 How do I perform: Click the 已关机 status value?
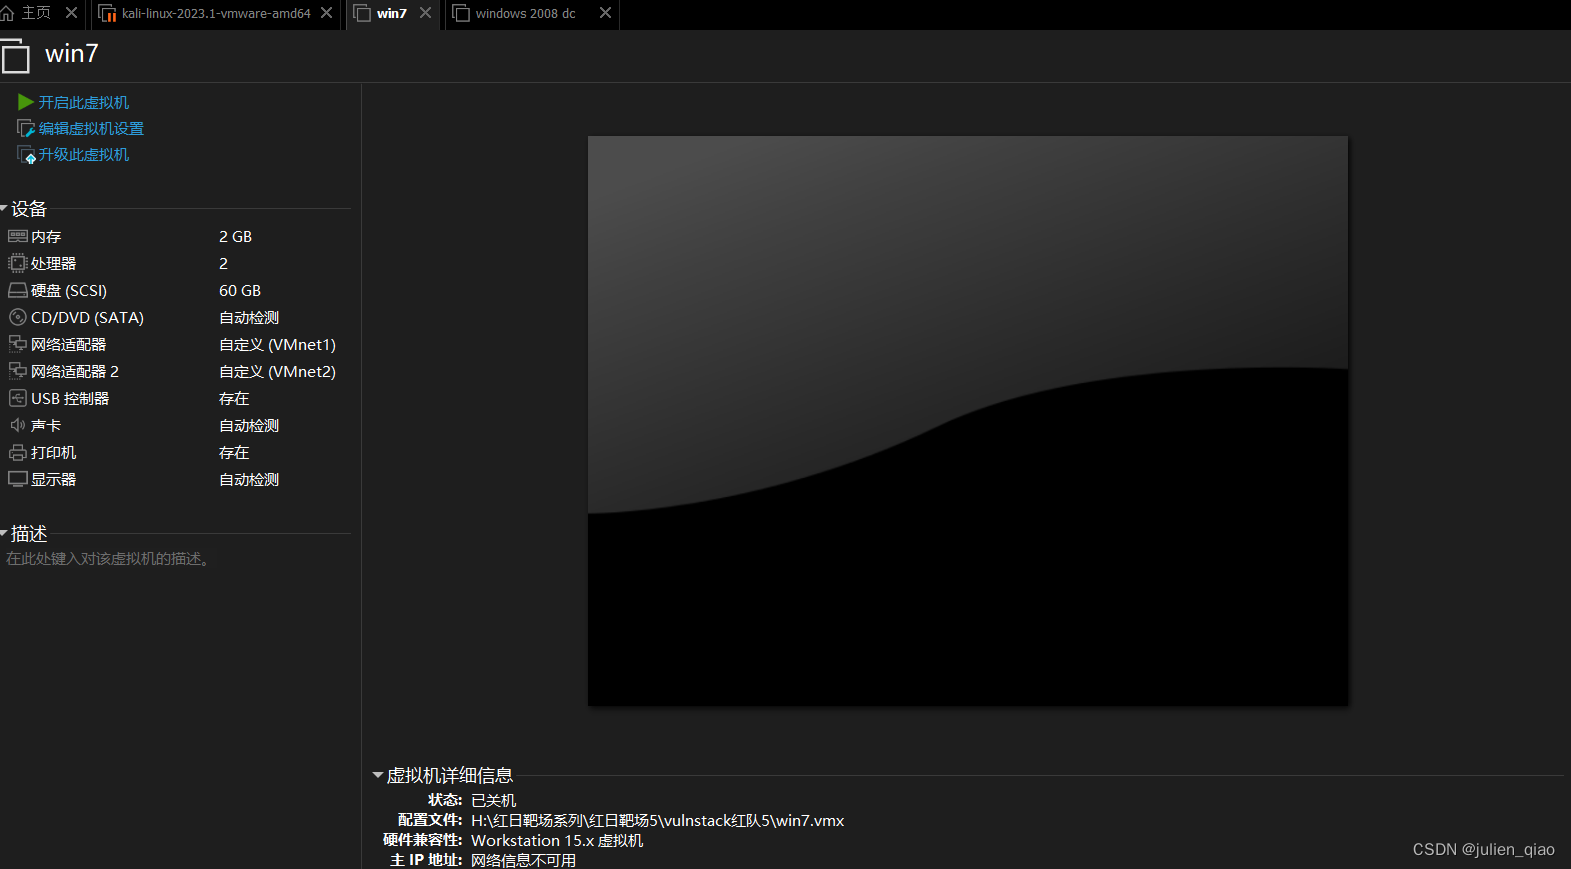click(x=494, y=800)
